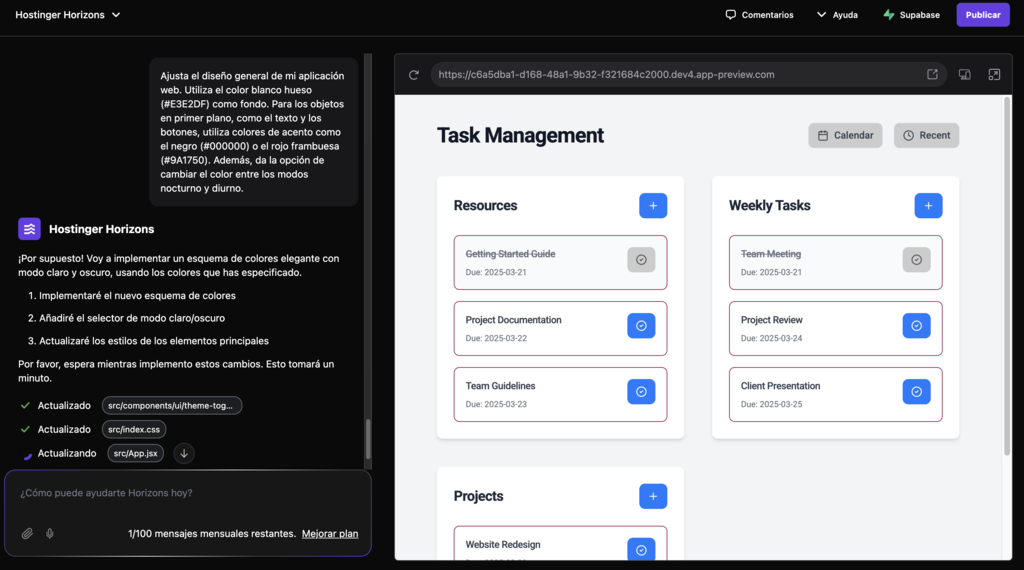The image size is (1024, 570).
Task: Open preview in a new tab icon
Action: (933, 74)
